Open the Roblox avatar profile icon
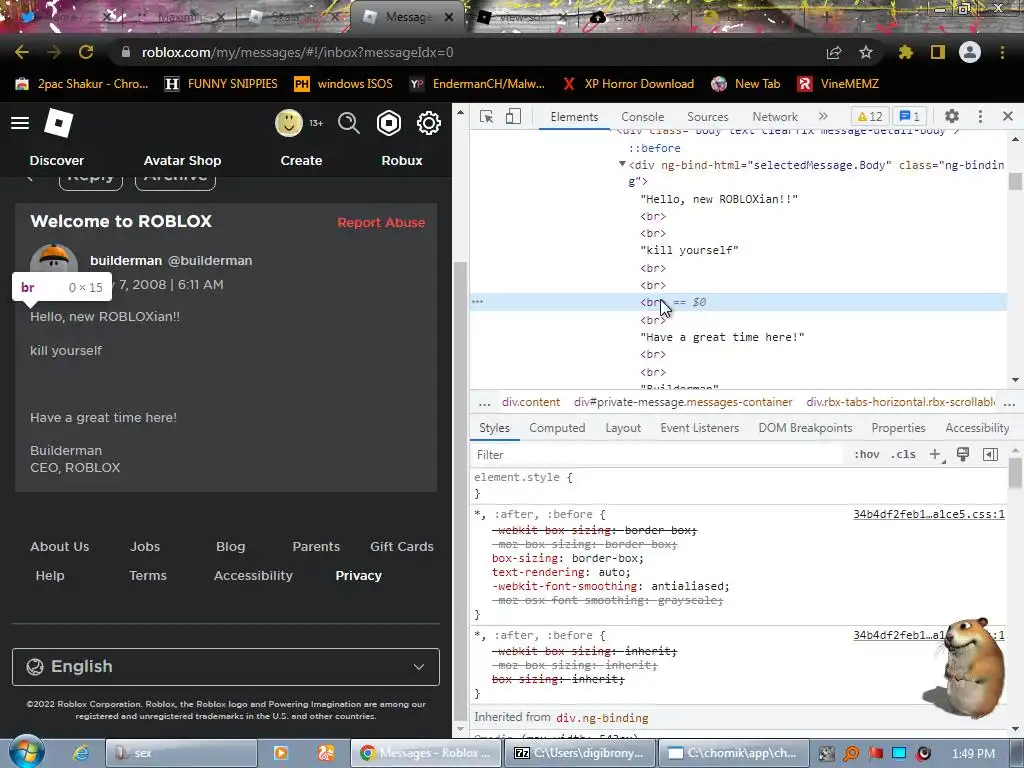 pyautogui.click(x=288, y=123)
